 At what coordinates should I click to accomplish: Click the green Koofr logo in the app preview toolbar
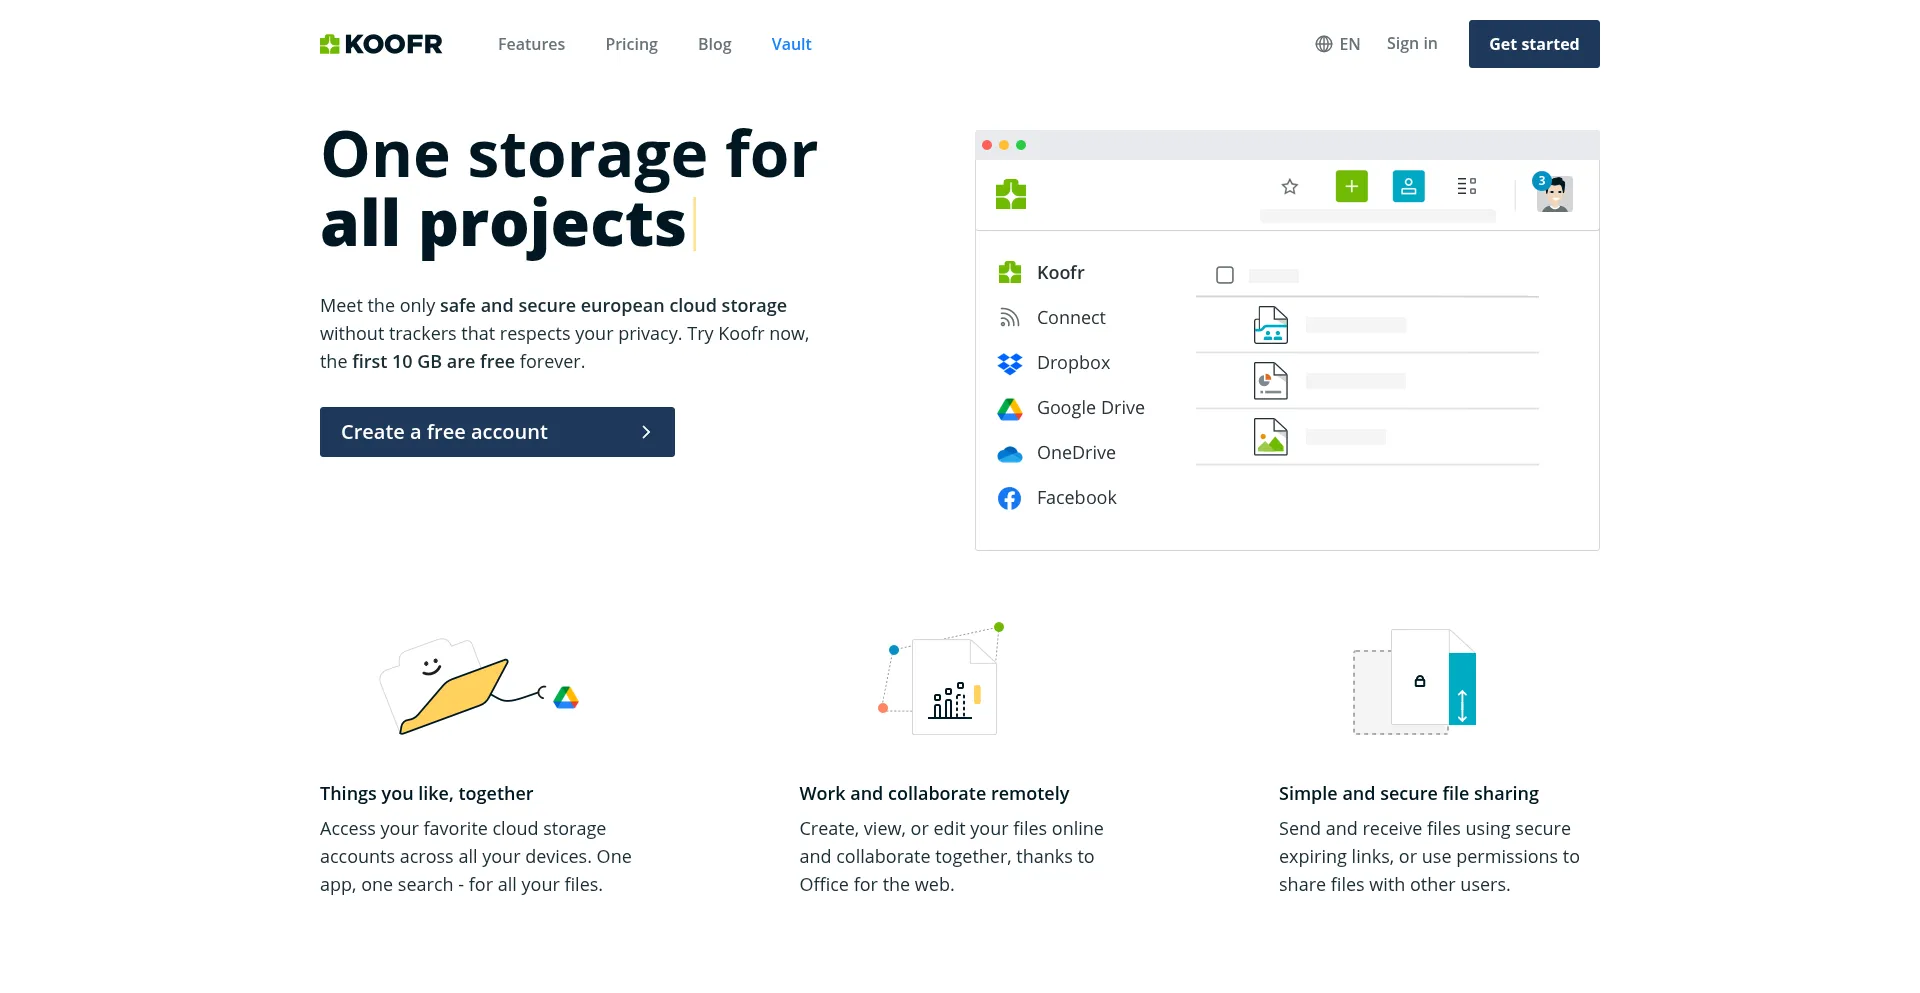click(1011, 194)
